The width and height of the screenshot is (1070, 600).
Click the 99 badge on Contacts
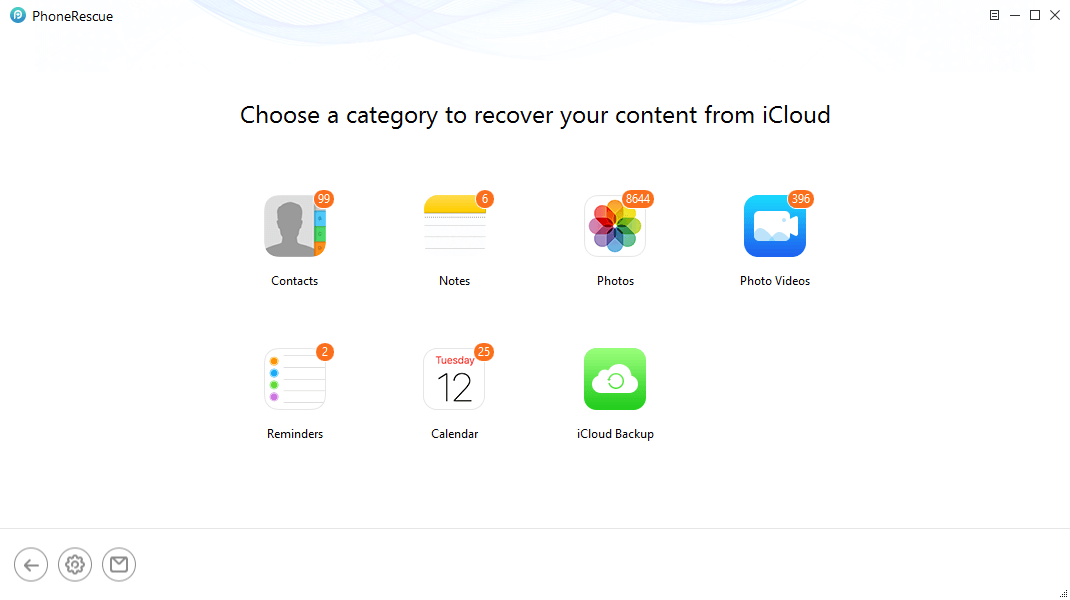[323, 199]
